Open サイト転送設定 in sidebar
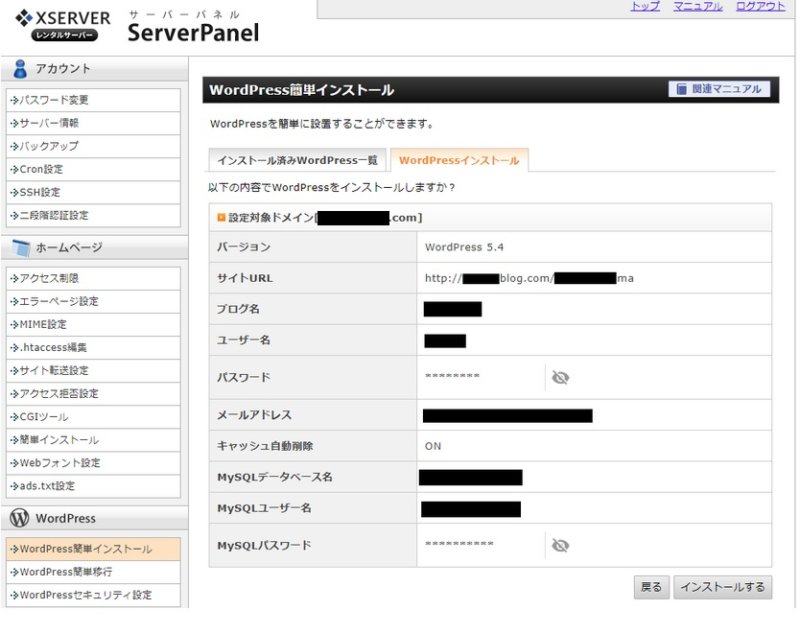 coord(93,370)
